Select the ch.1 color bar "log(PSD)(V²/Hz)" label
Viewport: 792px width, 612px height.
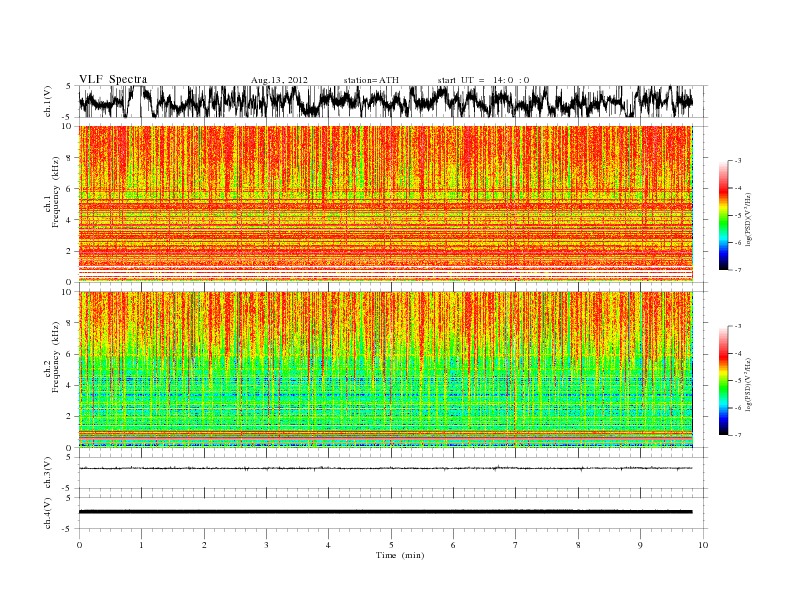(x=749, y=219)
